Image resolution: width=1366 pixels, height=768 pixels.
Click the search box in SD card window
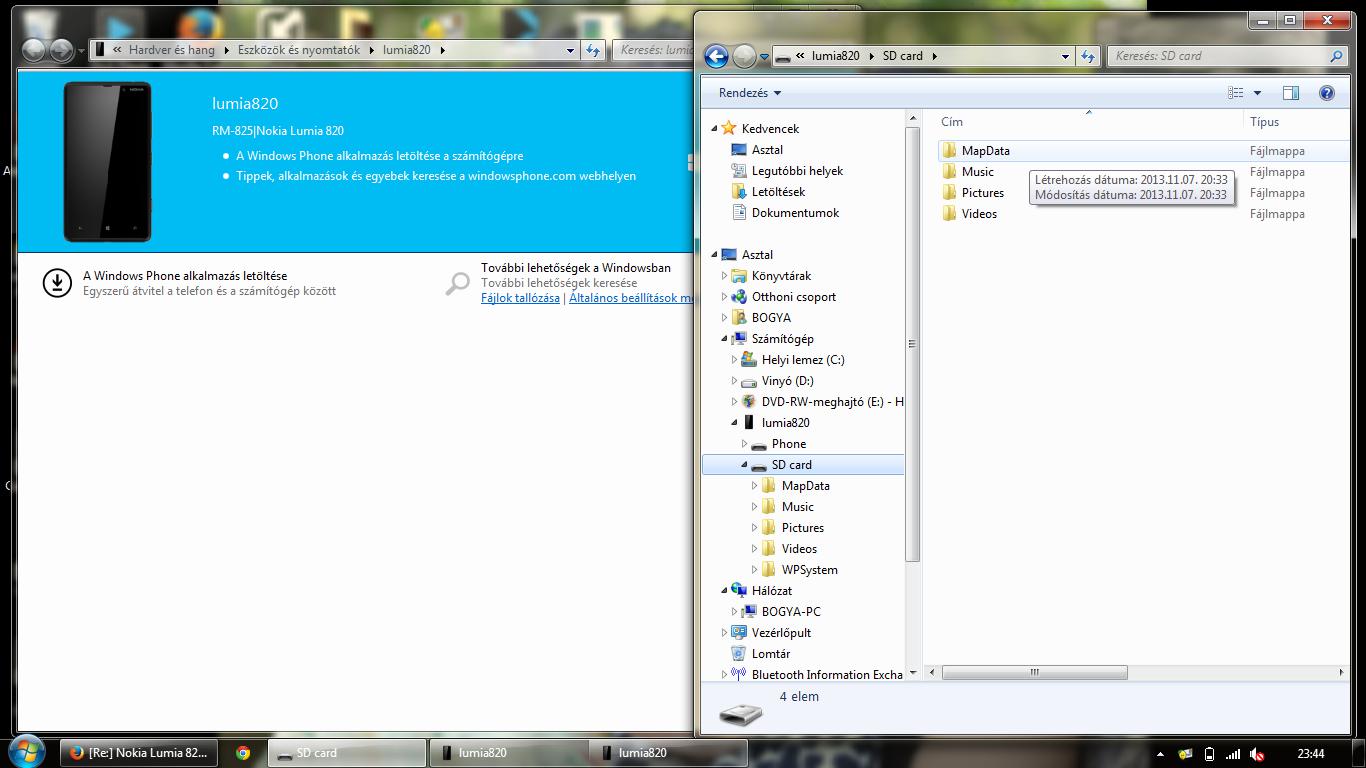[x=1228, y=56]
